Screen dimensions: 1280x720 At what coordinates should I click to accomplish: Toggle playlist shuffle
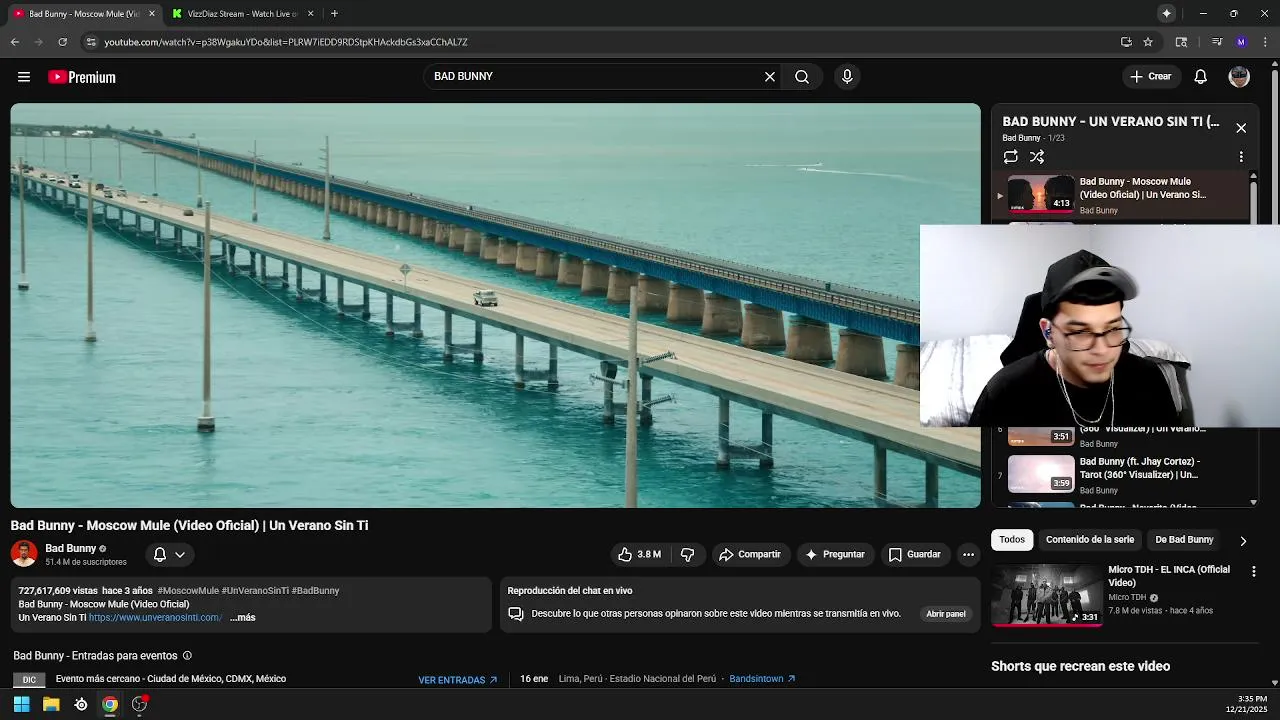pyautogui.click(x=1037, y=157)
